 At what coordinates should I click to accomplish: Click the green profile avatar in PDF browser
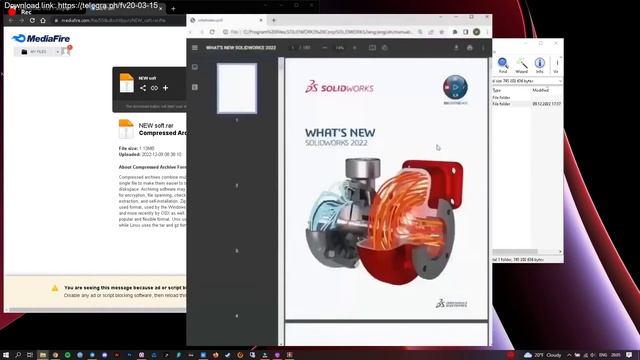pos(476,32)
